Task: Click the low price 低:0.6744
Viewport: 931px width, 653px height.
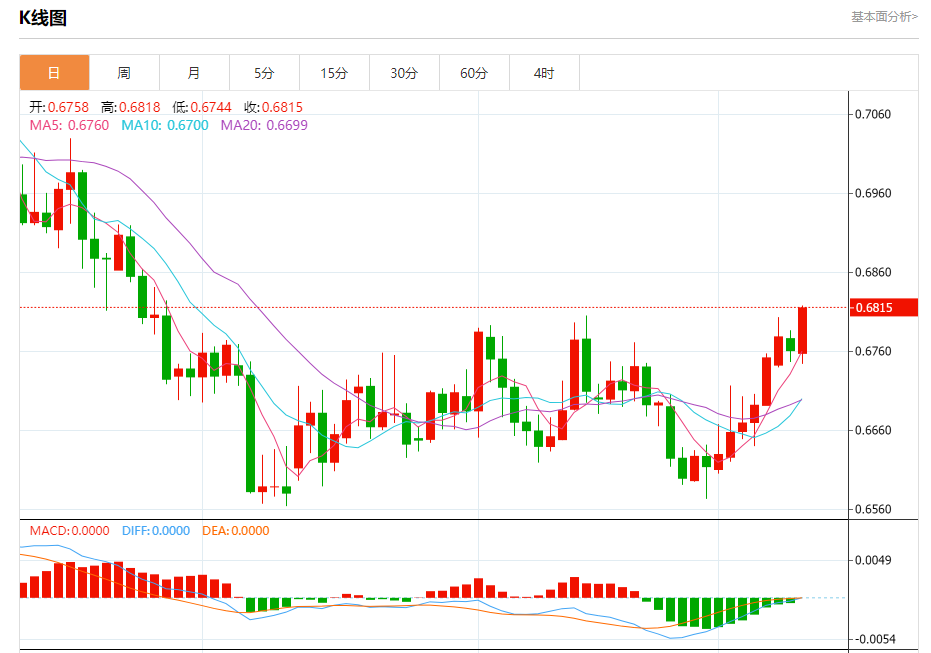Action: [202, 107]
